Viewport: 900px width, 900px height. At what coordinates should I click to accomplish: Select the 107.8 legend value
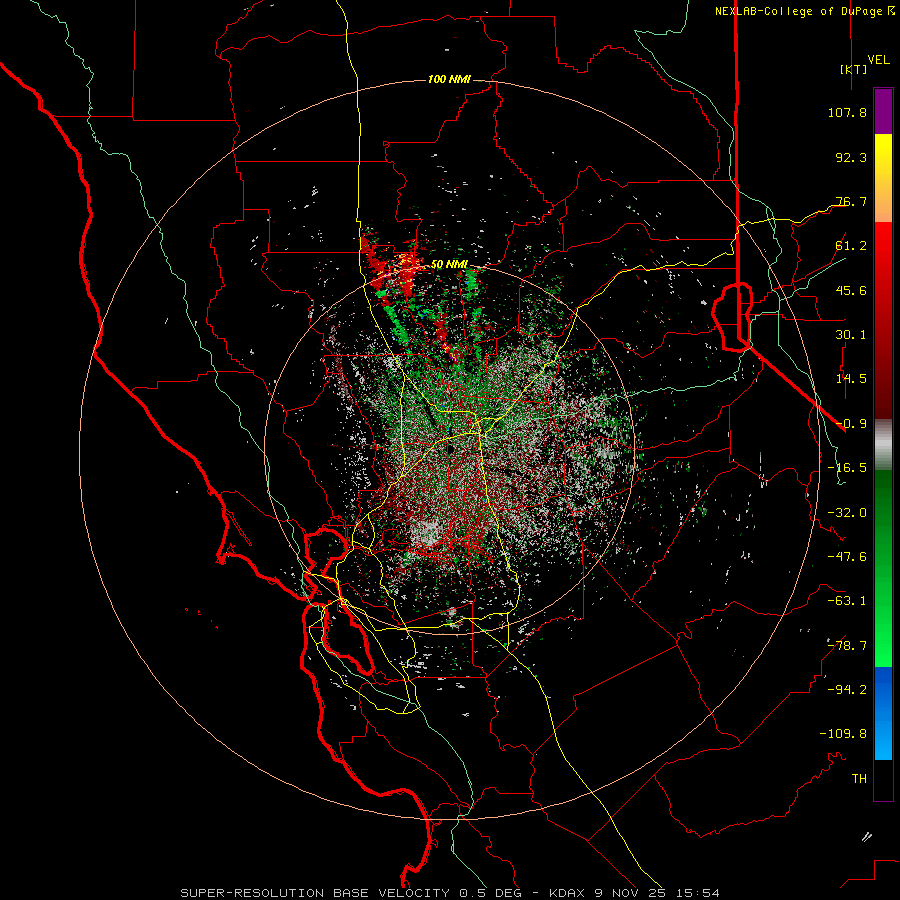pyautogui.click(x=847, y=112)
